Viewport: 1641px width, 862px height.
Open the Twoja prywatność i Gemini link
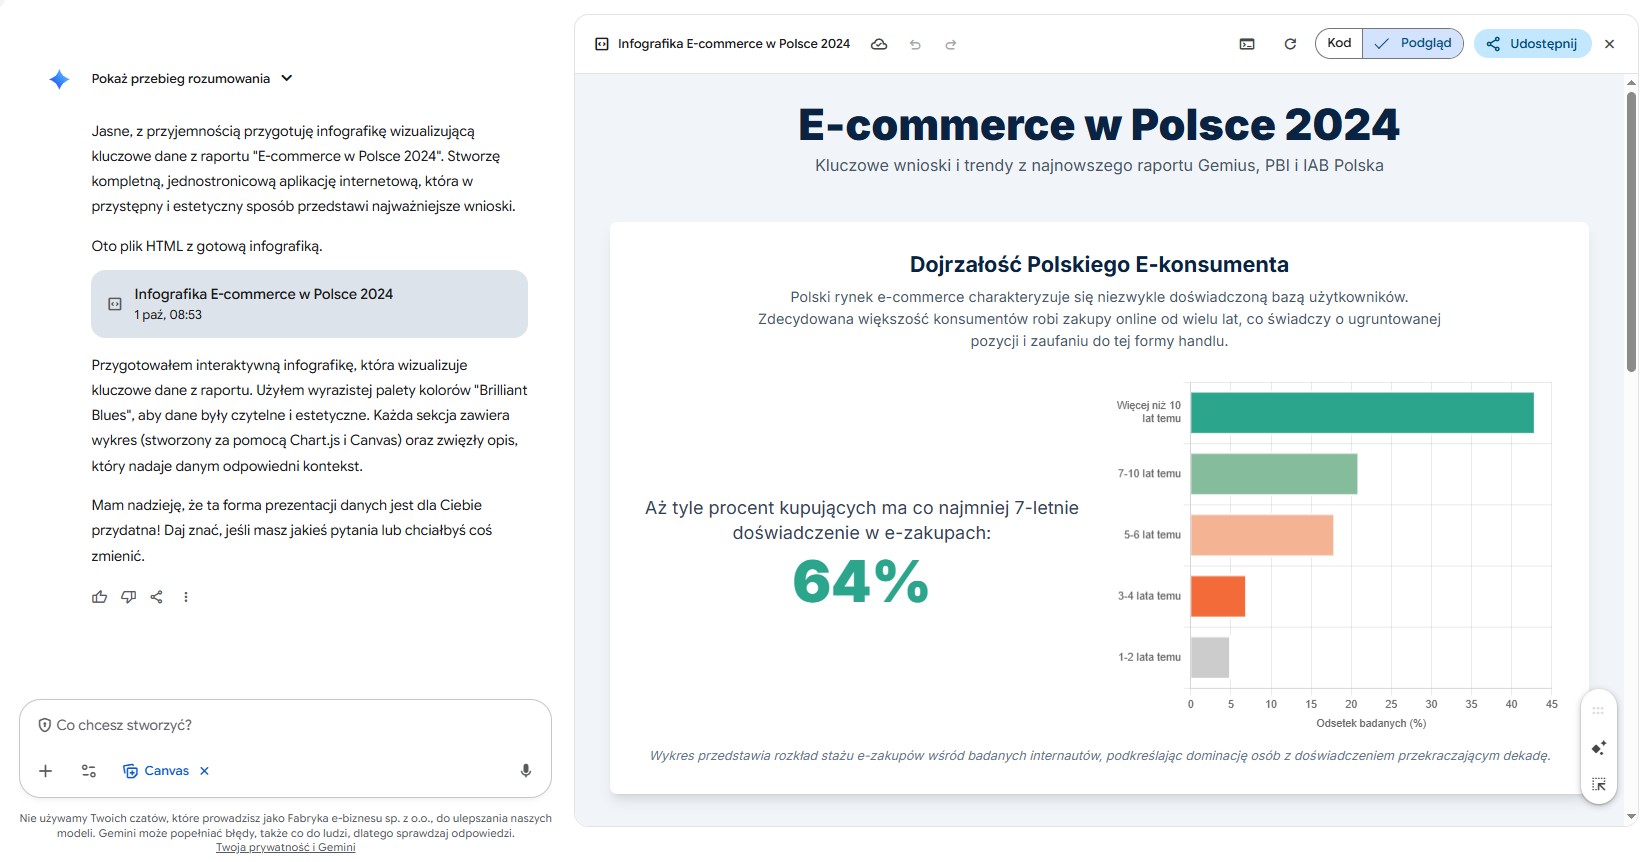[285, 848]
